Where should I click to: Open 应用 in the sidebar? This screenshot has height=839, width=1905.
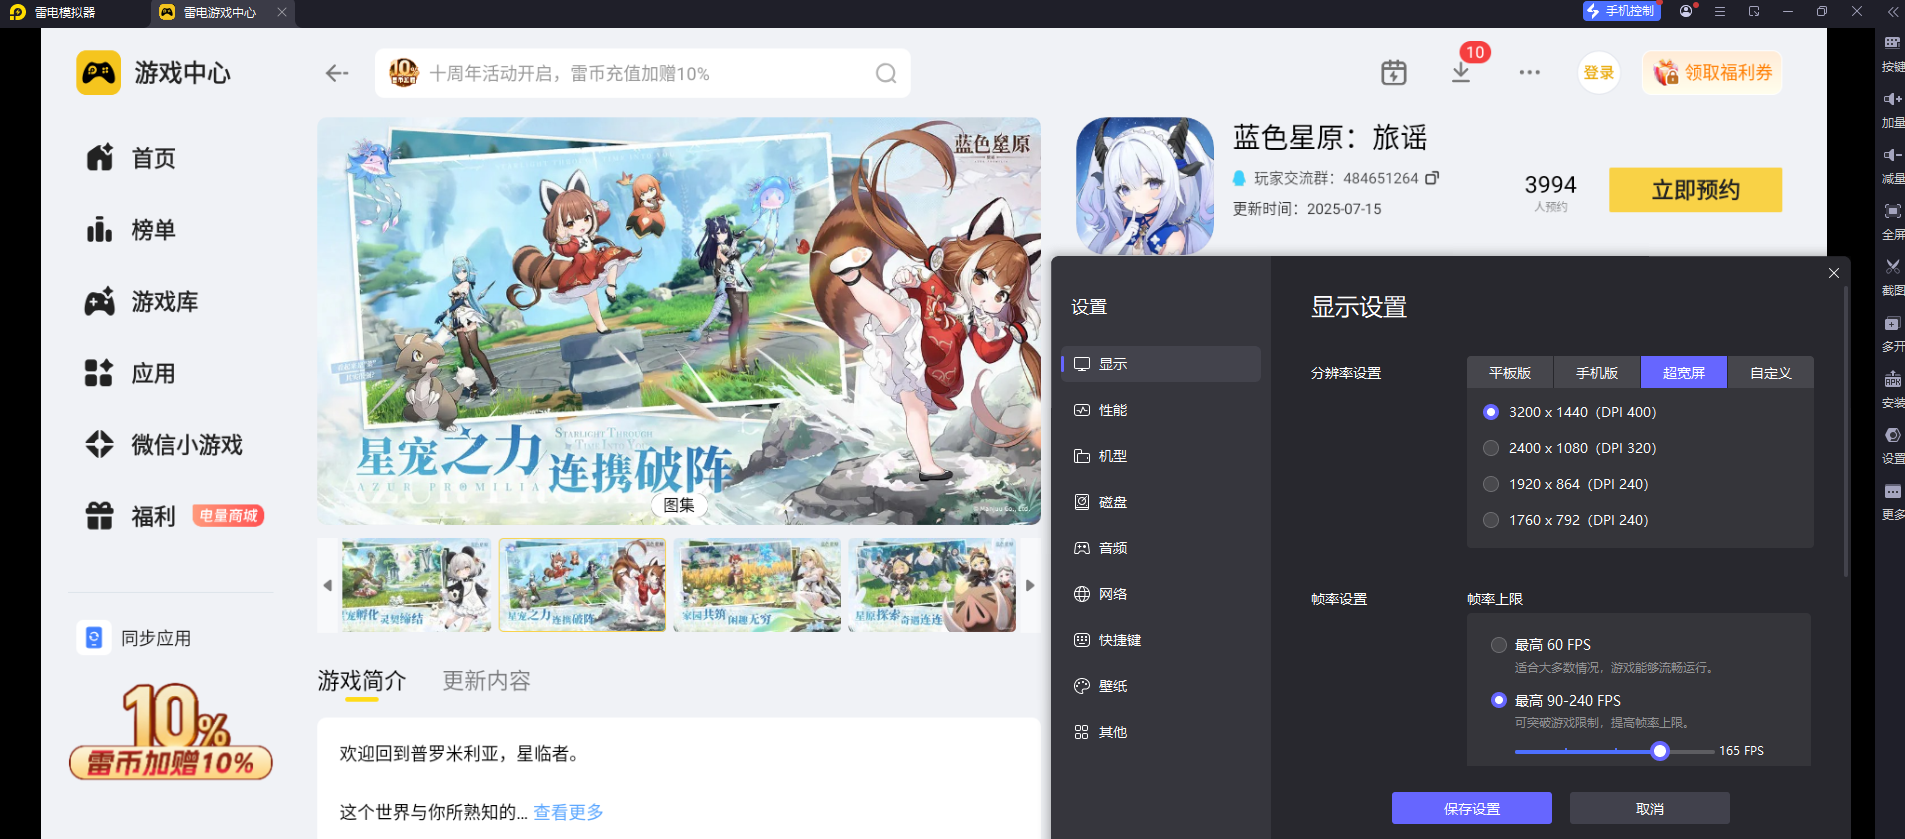130,374
